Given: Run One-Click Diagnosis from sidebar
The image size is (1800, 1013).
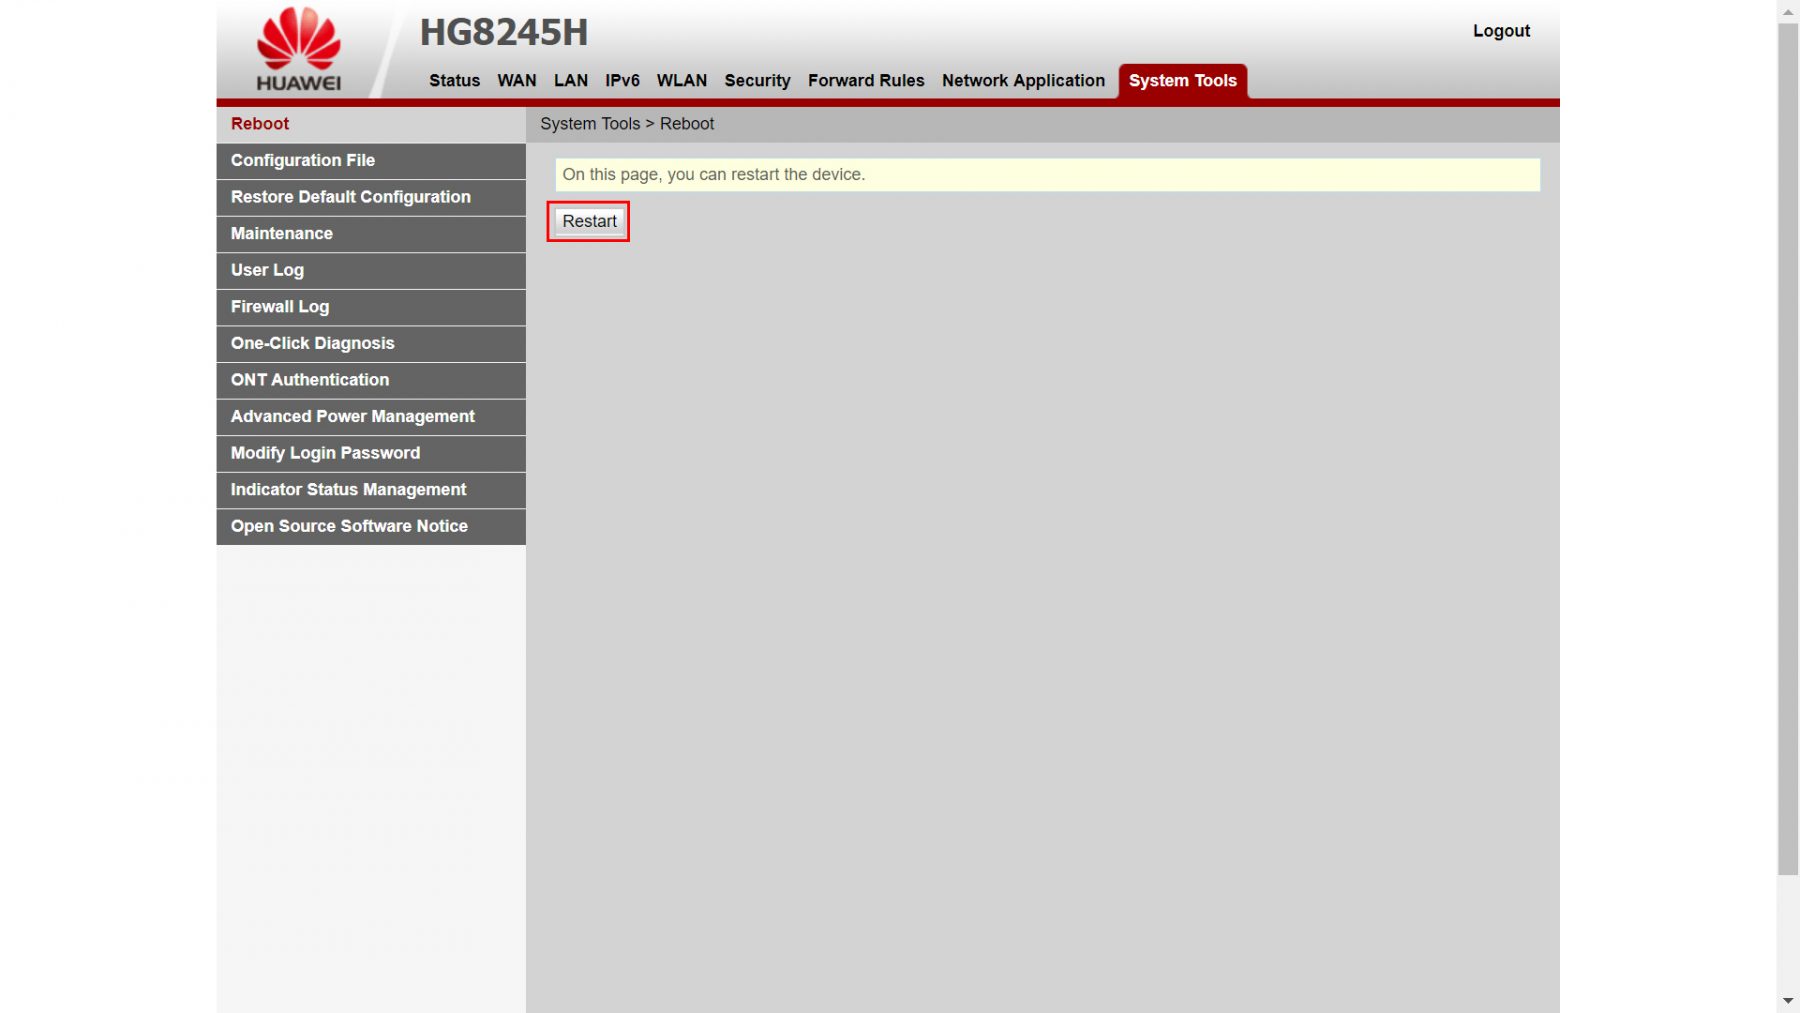Looking at the screenshot, I should pos(312,344).
